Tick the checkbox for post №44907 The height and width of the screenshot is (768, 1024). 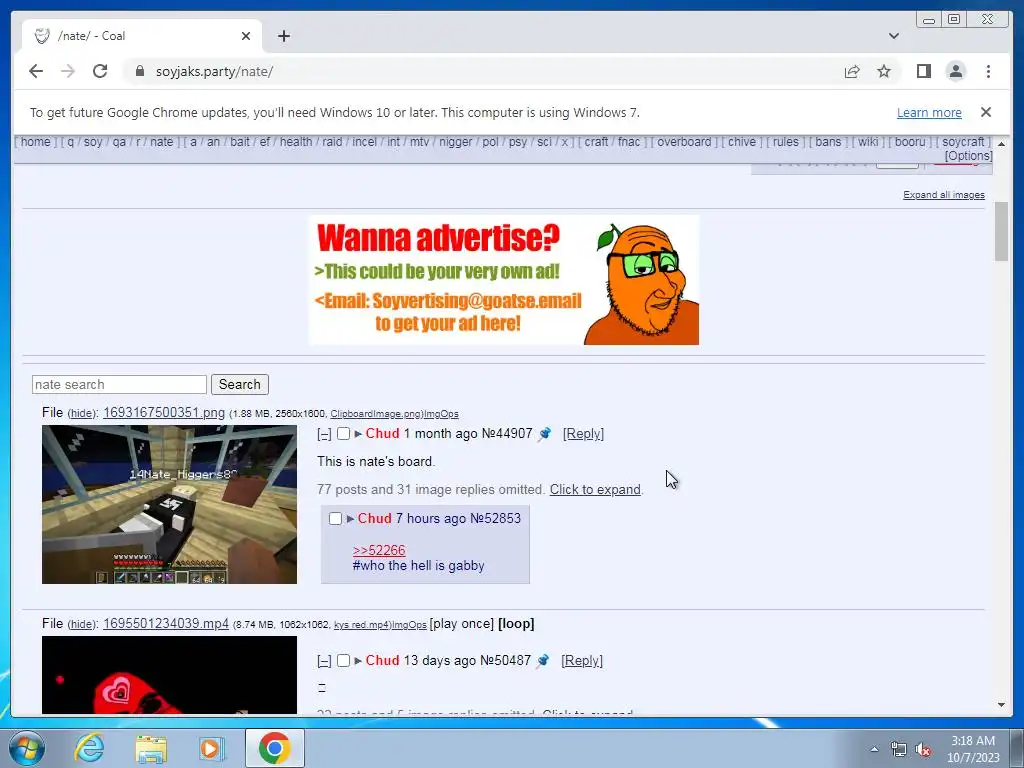344,434
